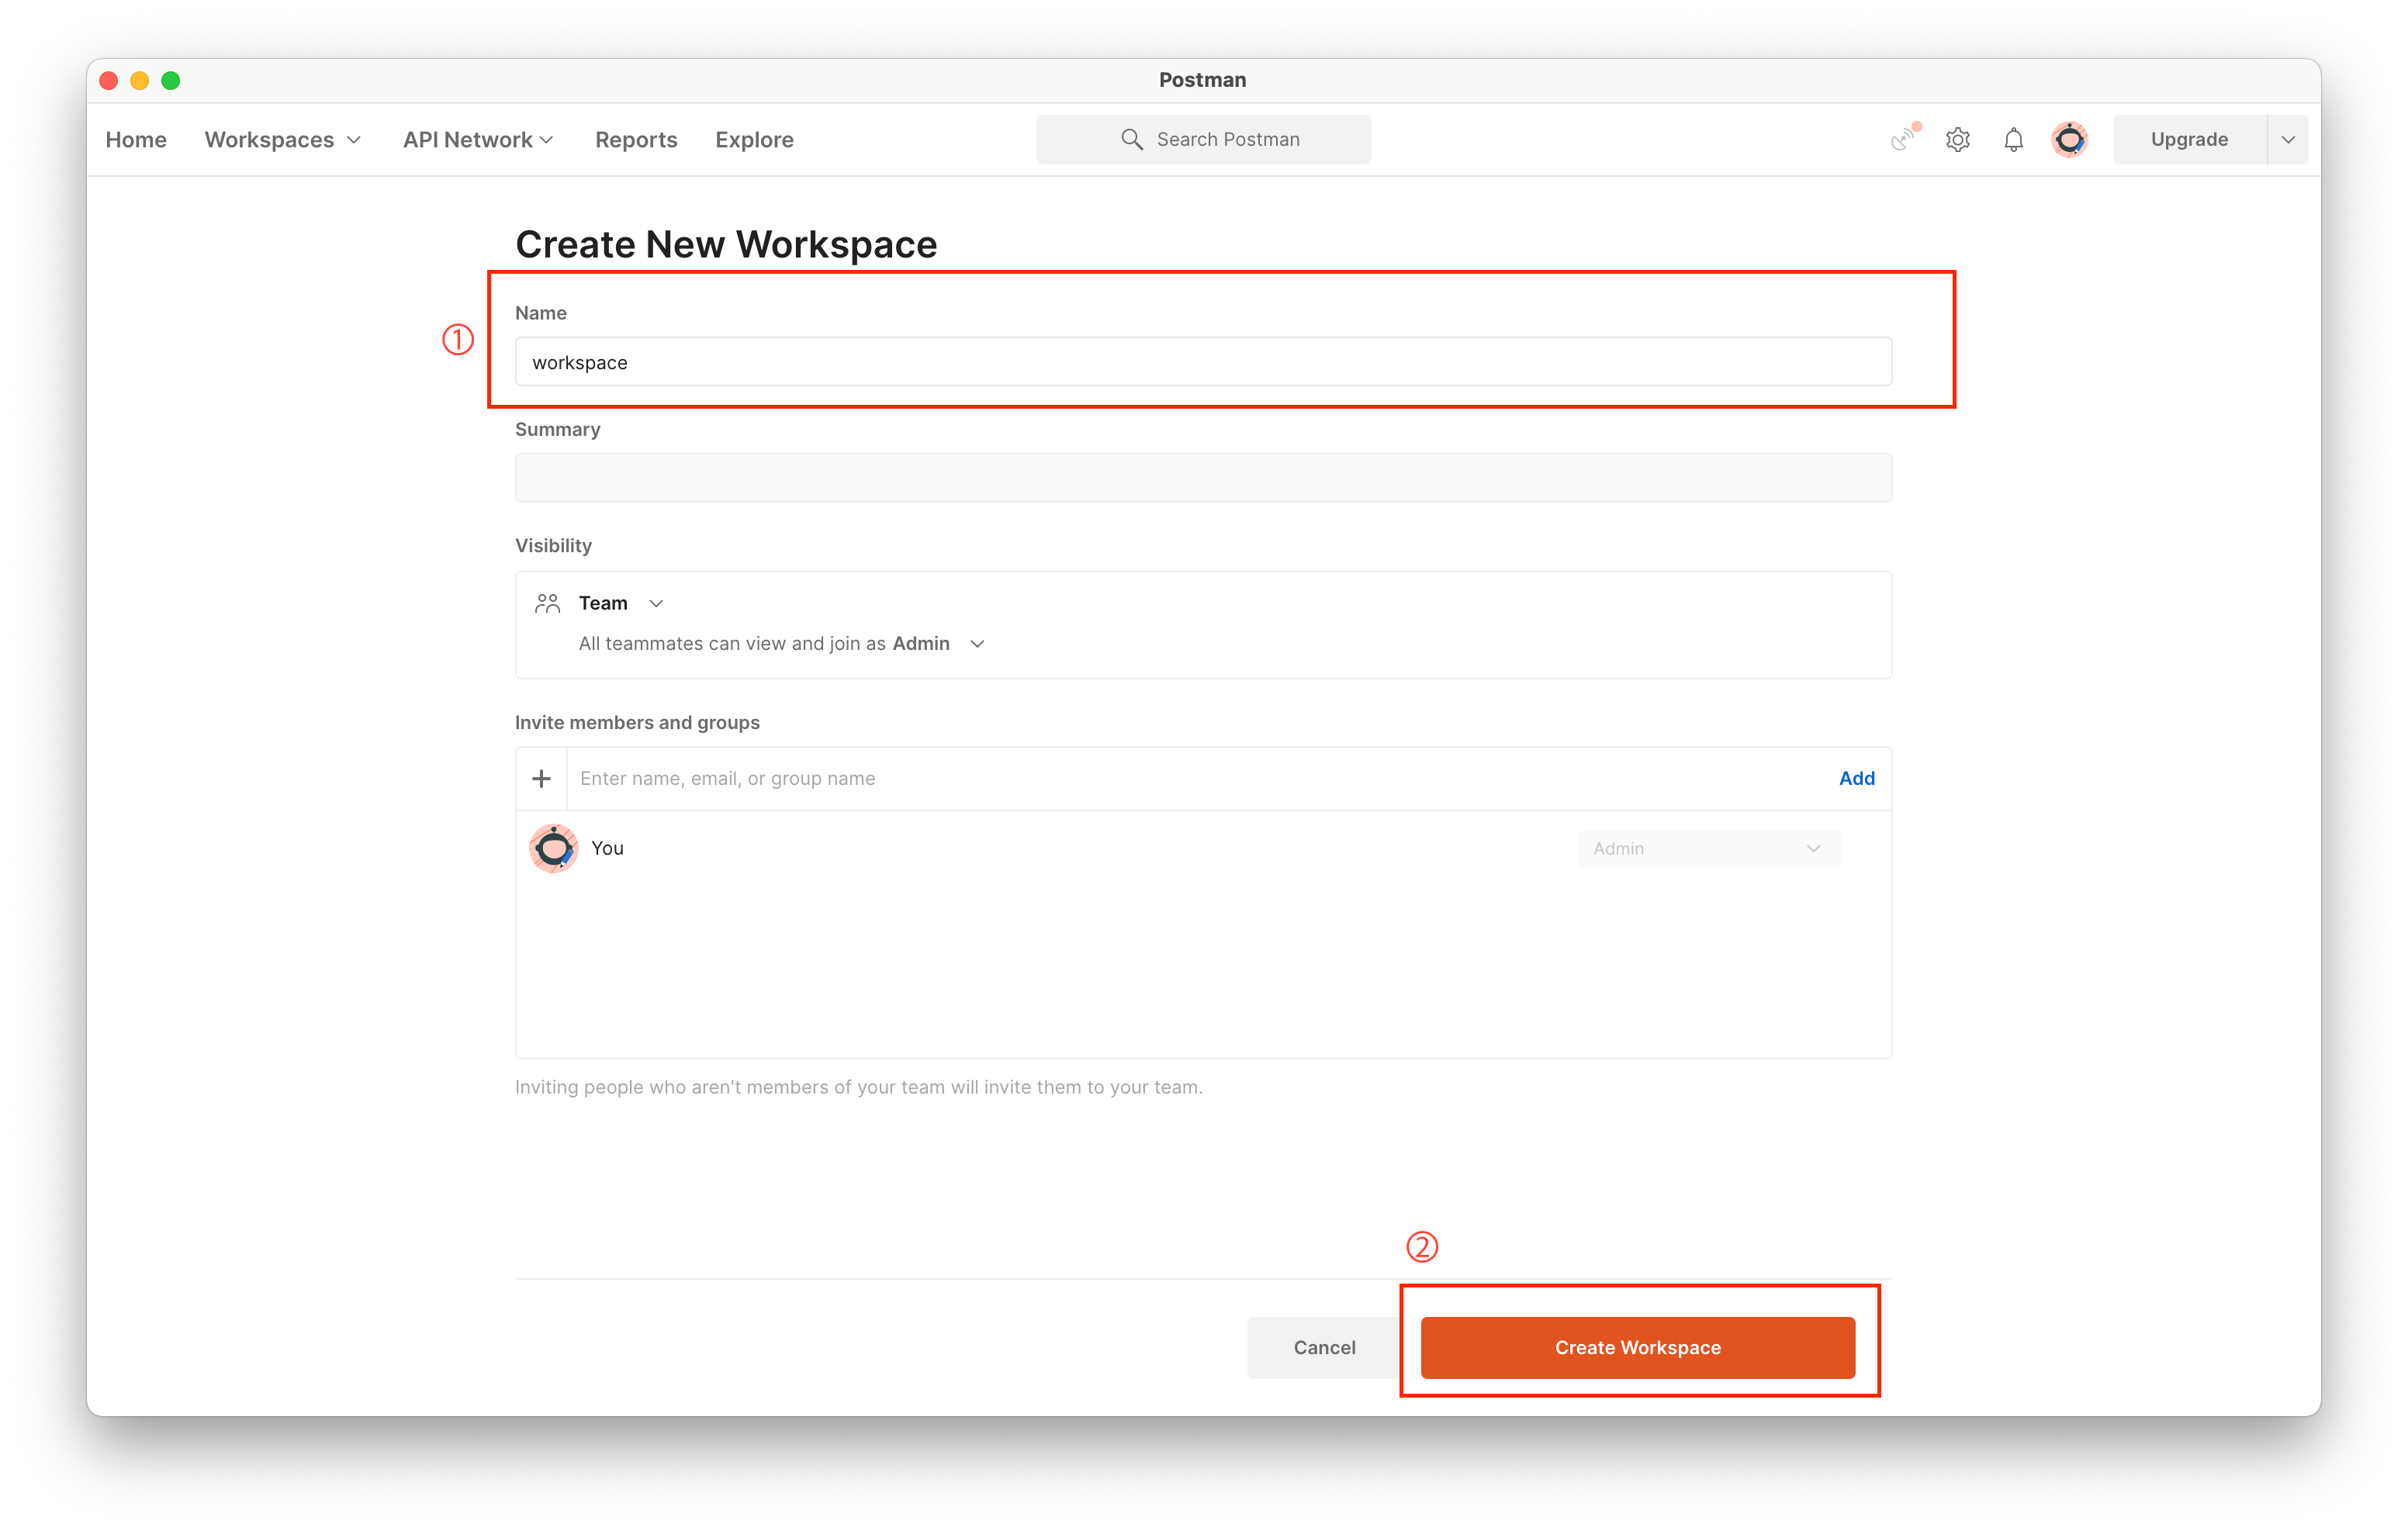Cancel workspace creation
The width and height of the screenshot is (2408, 1531).
point(1324,1347)
